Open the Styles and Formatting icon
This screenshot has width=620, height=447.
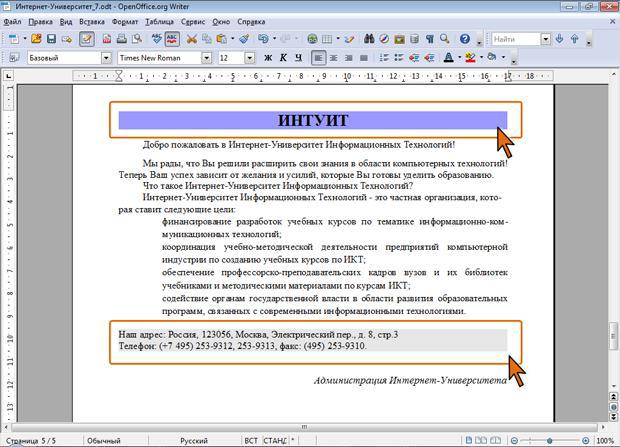click(14, 58)
